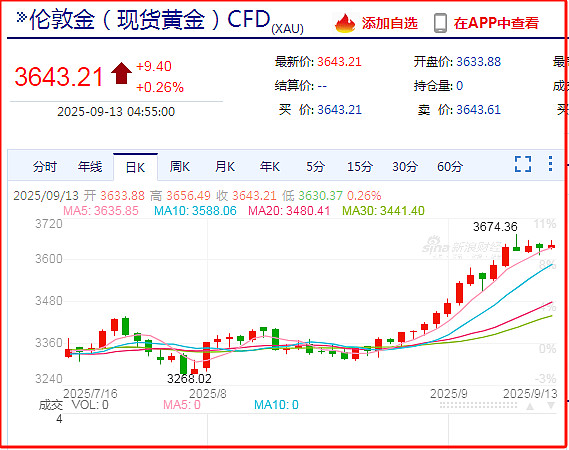The image size is (569, 450).
Task: Click MA5: 3635.85 legend label
Action: click(x=101, y=211)
